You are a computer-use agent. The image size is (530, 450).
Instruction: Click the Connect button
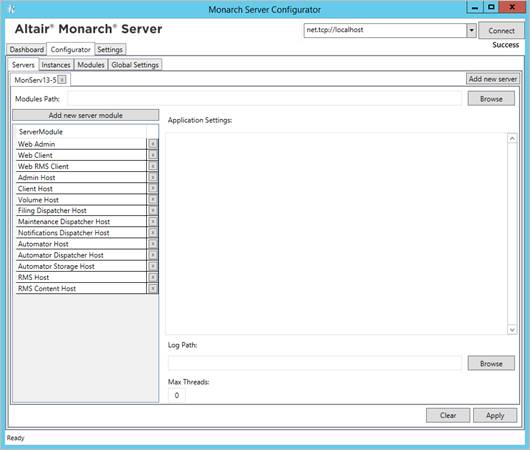501,31
